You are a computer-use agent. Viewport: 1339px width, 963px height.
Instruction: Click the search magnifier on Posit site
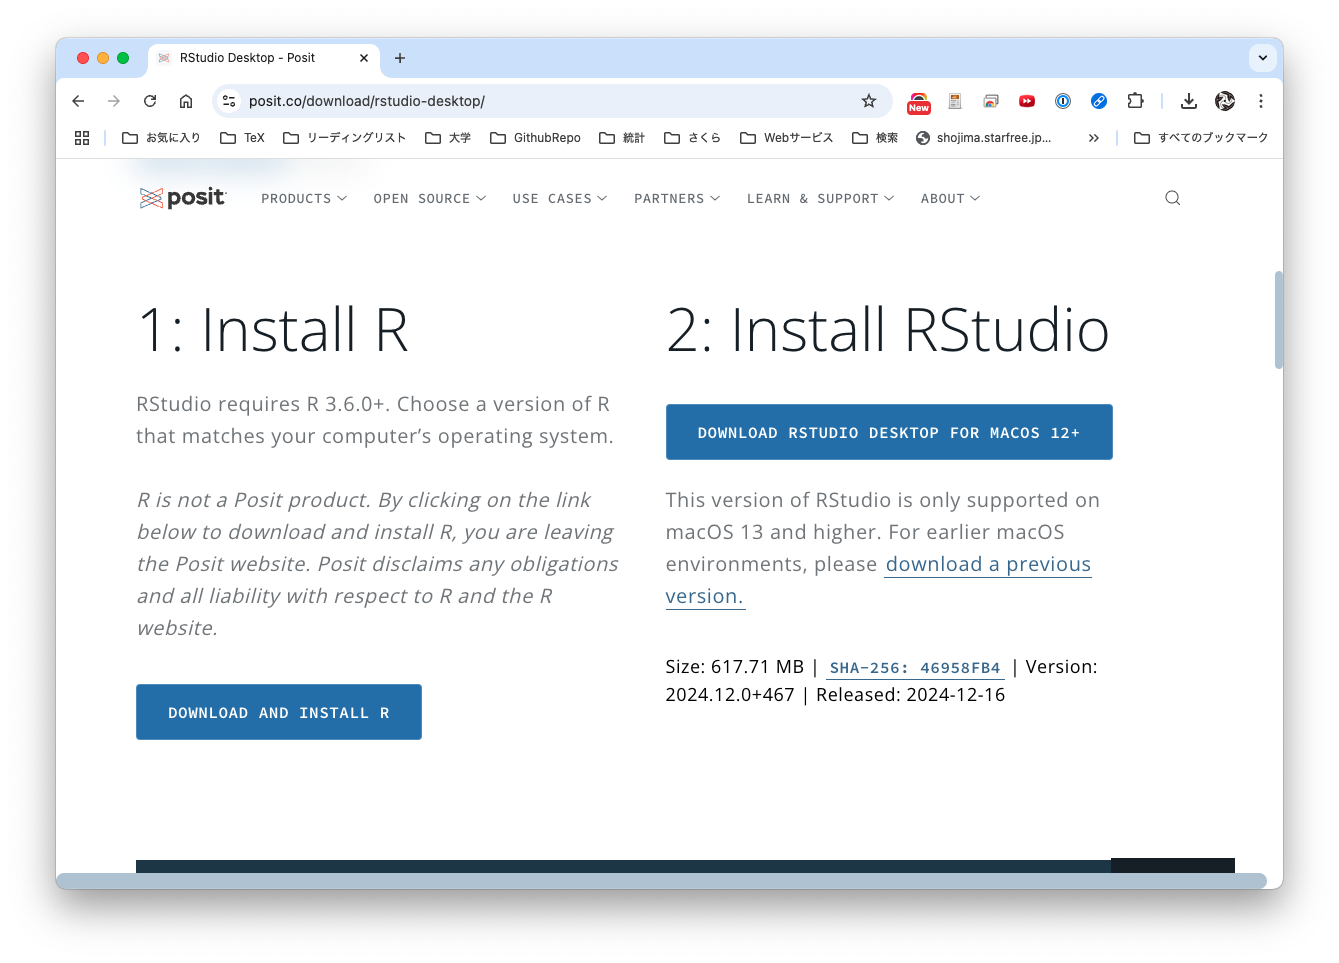point(1172,198)
